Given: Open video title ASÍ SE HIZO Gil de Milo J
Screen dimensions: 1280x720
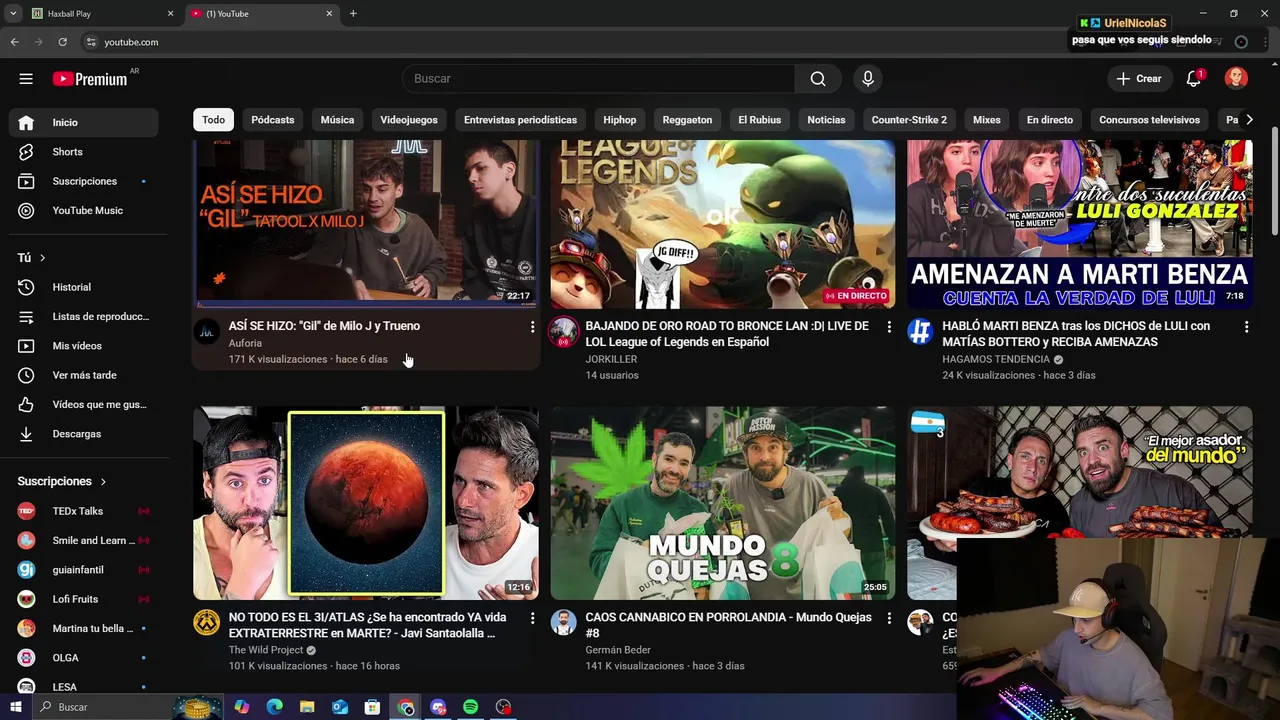Looking at the screenshot, I should (324, 326).
